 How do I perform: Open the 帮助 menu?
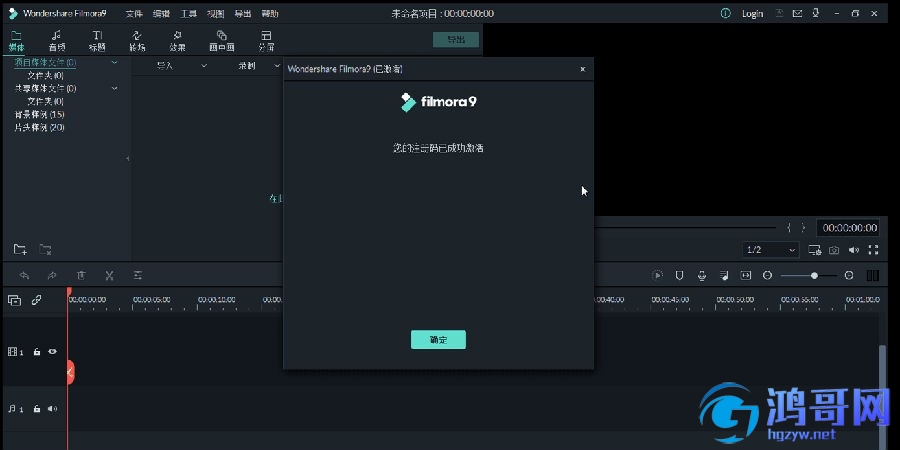pos(270,13)
